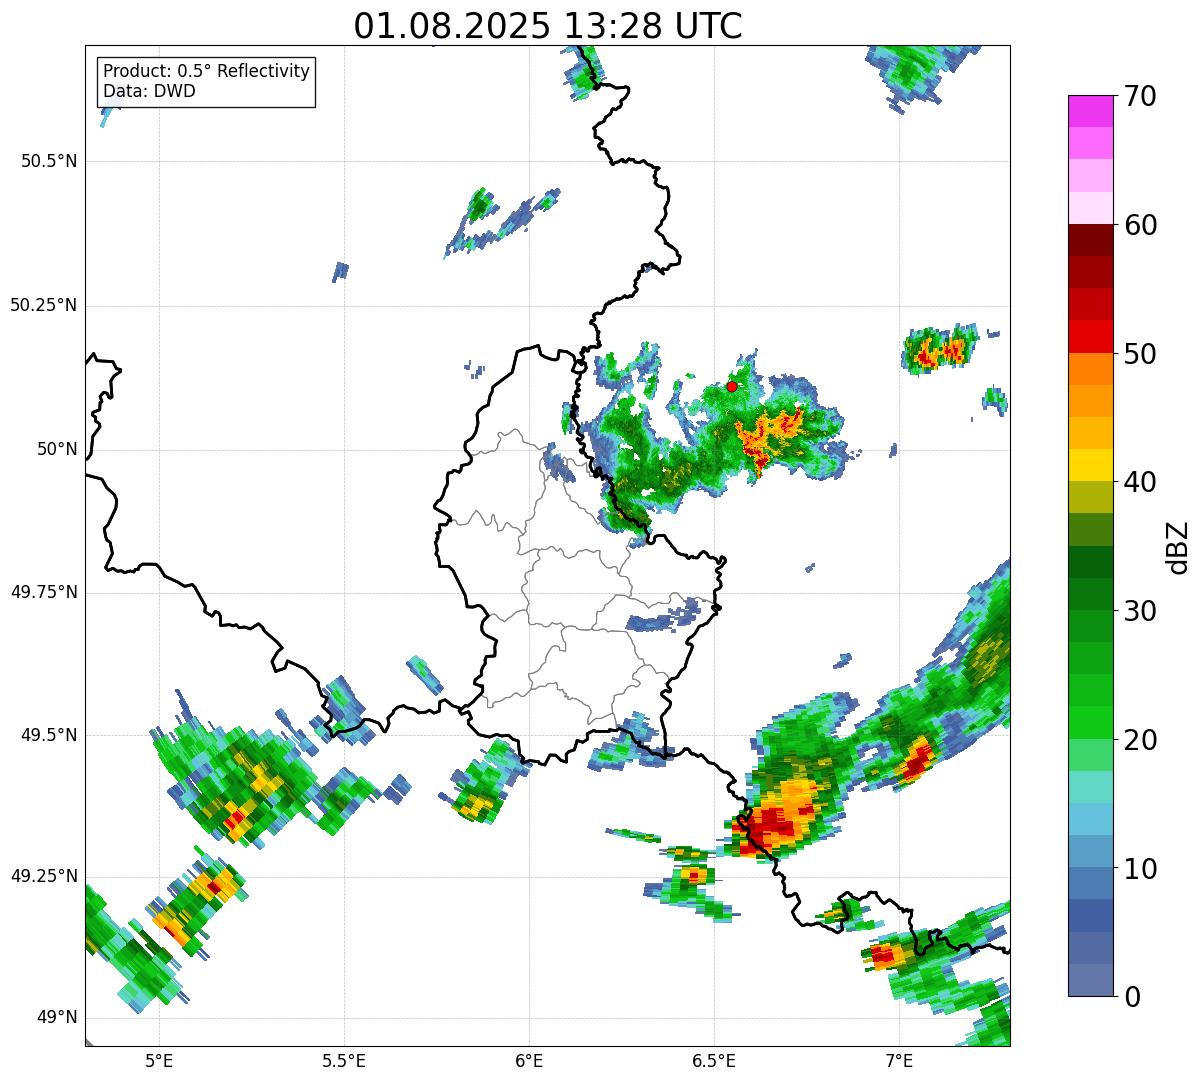Click the magenta swatch at top of colorbar

coord(1090,111)
